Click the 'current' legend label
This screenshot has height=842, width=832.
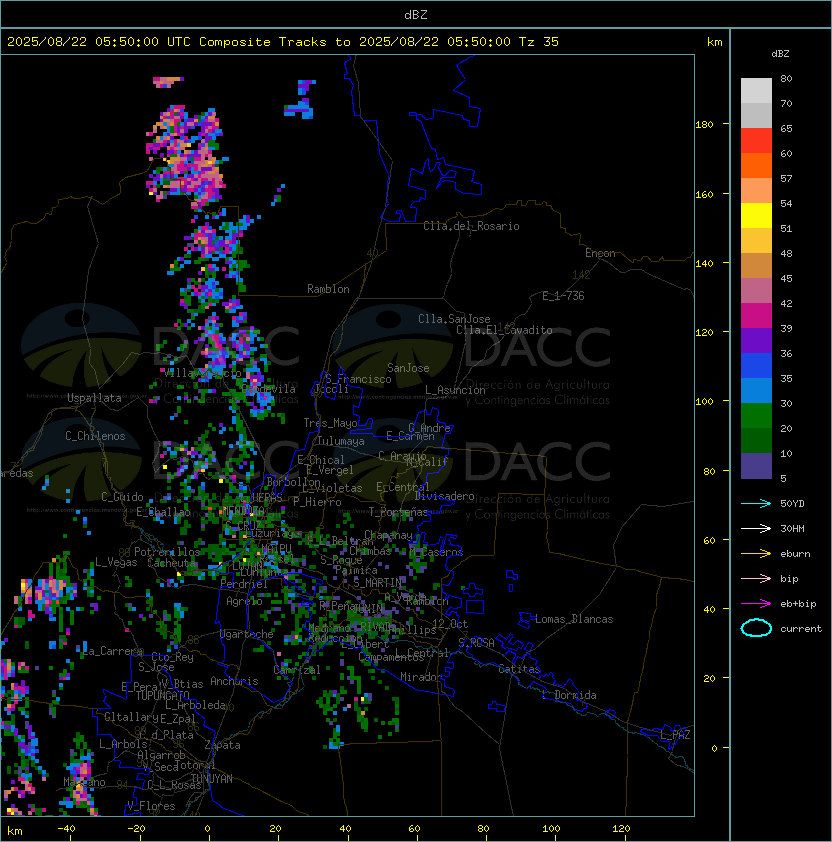801,629
